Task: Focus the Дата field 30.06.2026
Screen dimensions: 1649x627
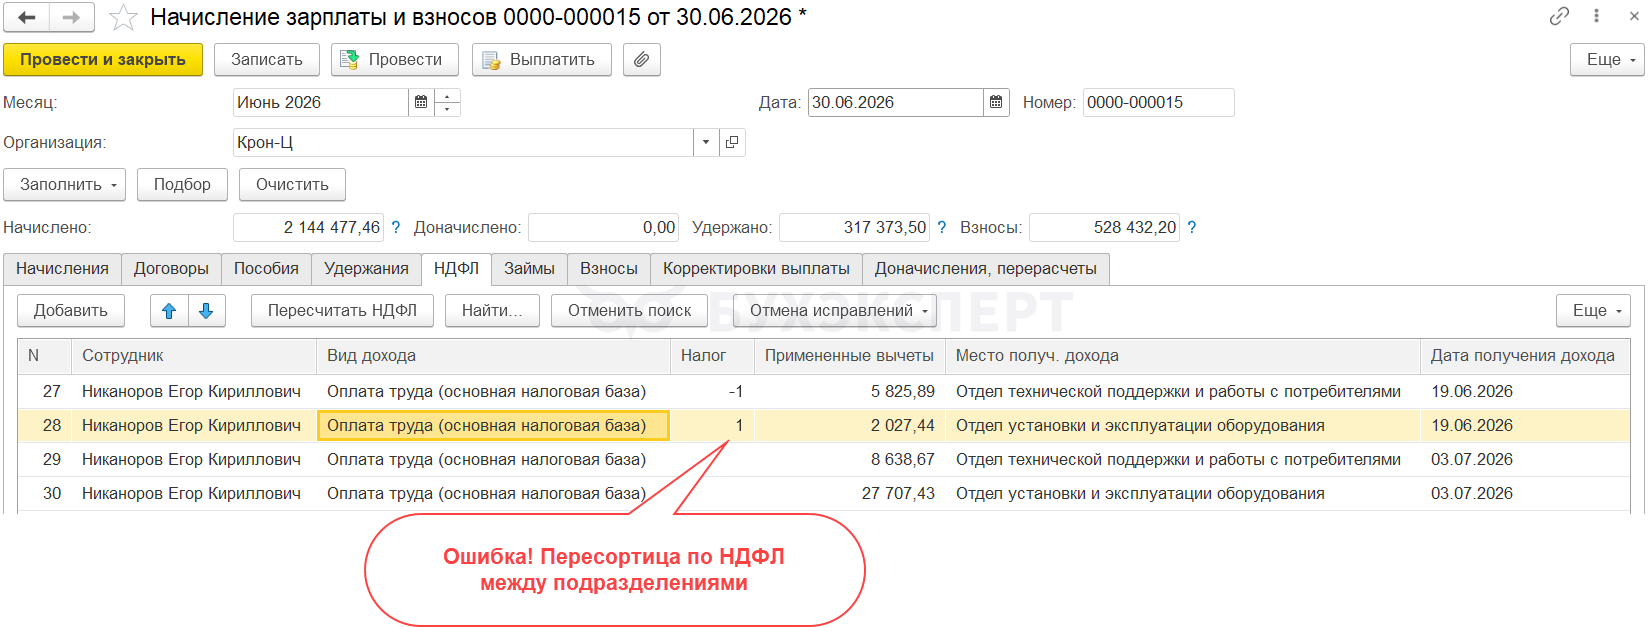Action: 895,103
